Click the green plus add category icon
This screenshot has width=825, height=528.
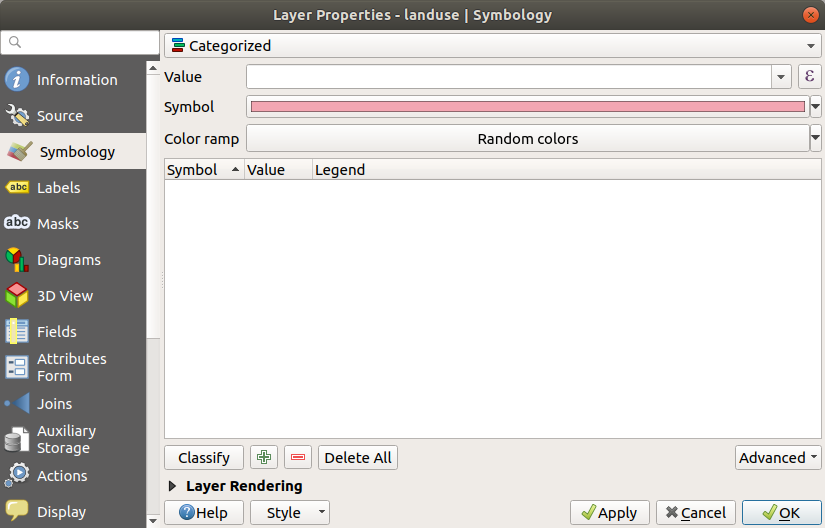point(264,458)
